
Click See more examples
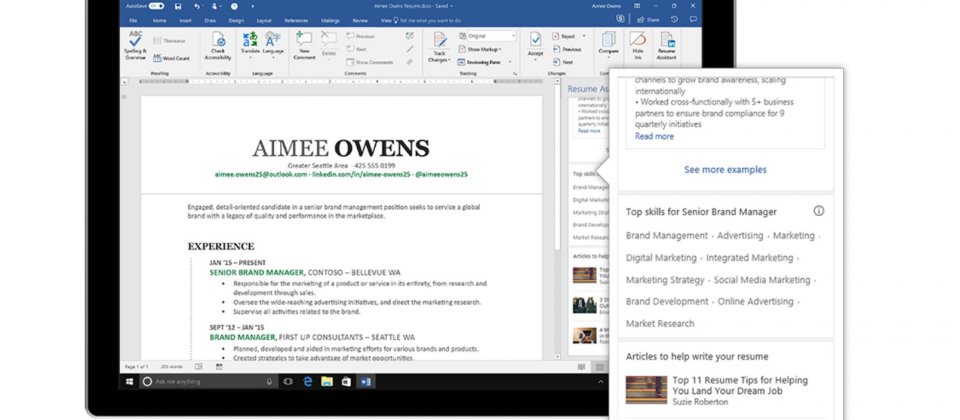pos(725,170)
